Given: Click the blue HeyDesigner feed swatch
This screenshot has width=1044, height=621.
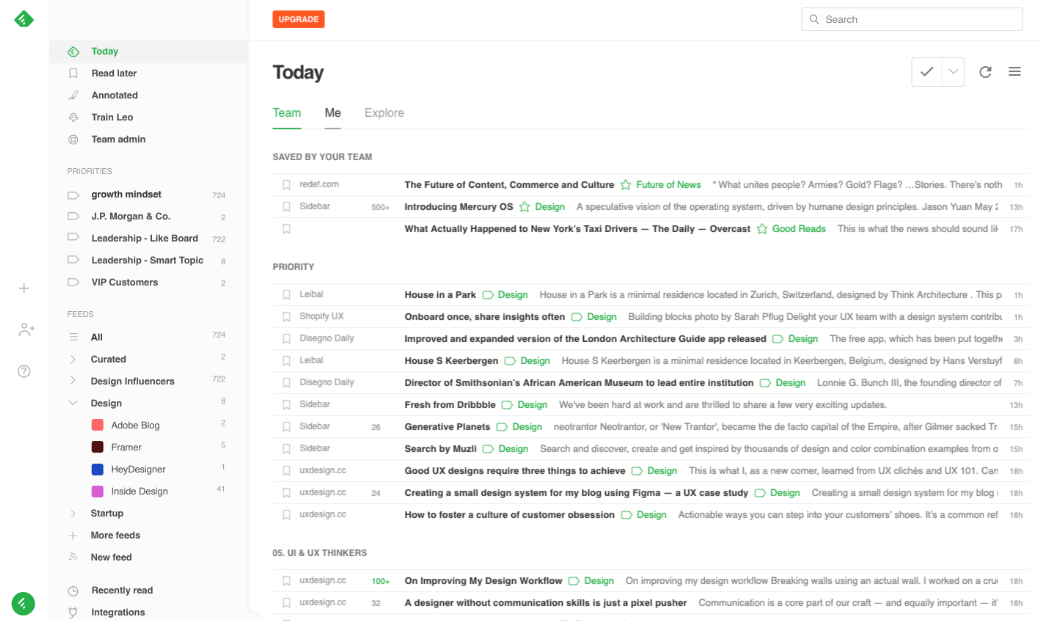Looking at the screenshot, I should (x=97, y=469).
